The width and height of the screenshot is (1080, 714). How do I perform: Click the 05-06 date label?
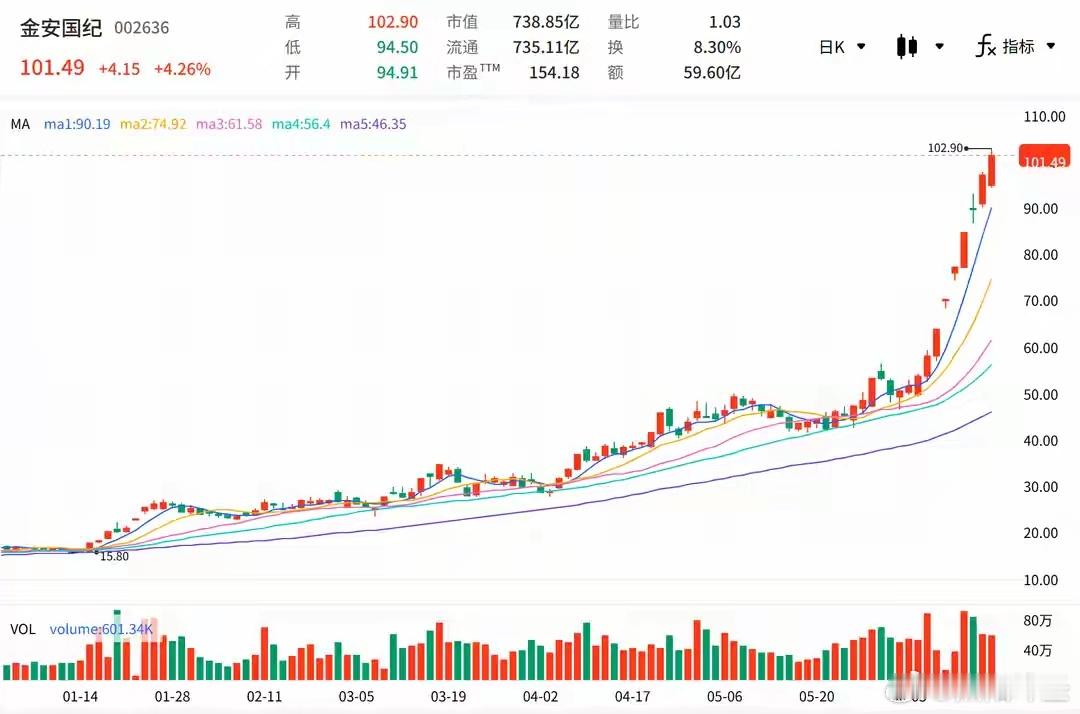tap(725, 697)
